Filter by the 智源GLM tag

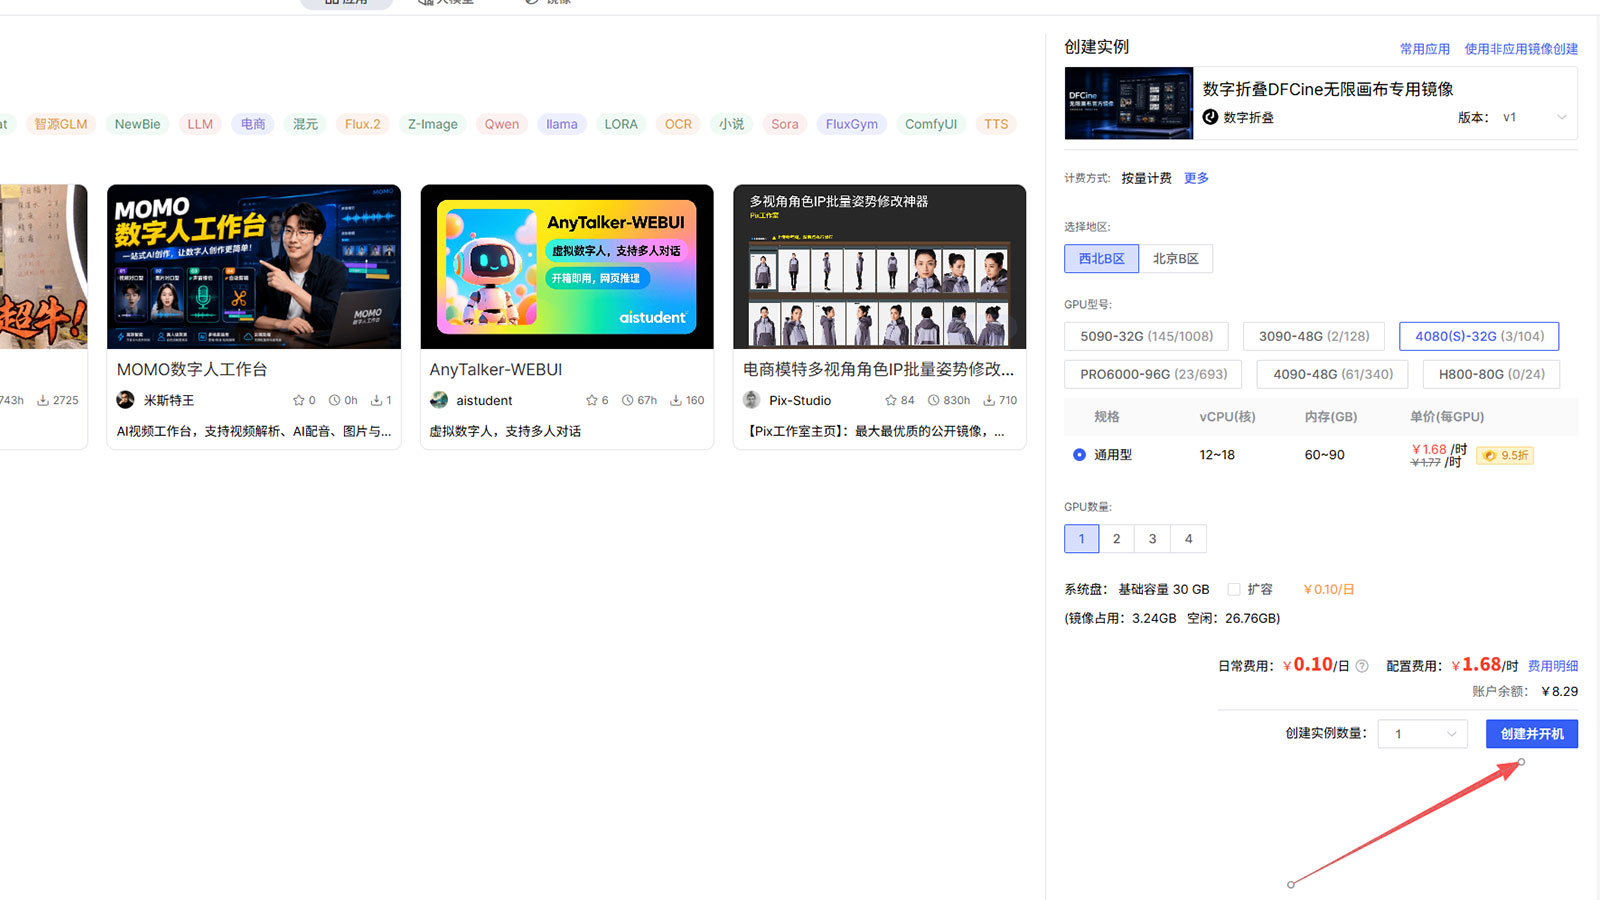pyautogui.click(x=61, y=124)
